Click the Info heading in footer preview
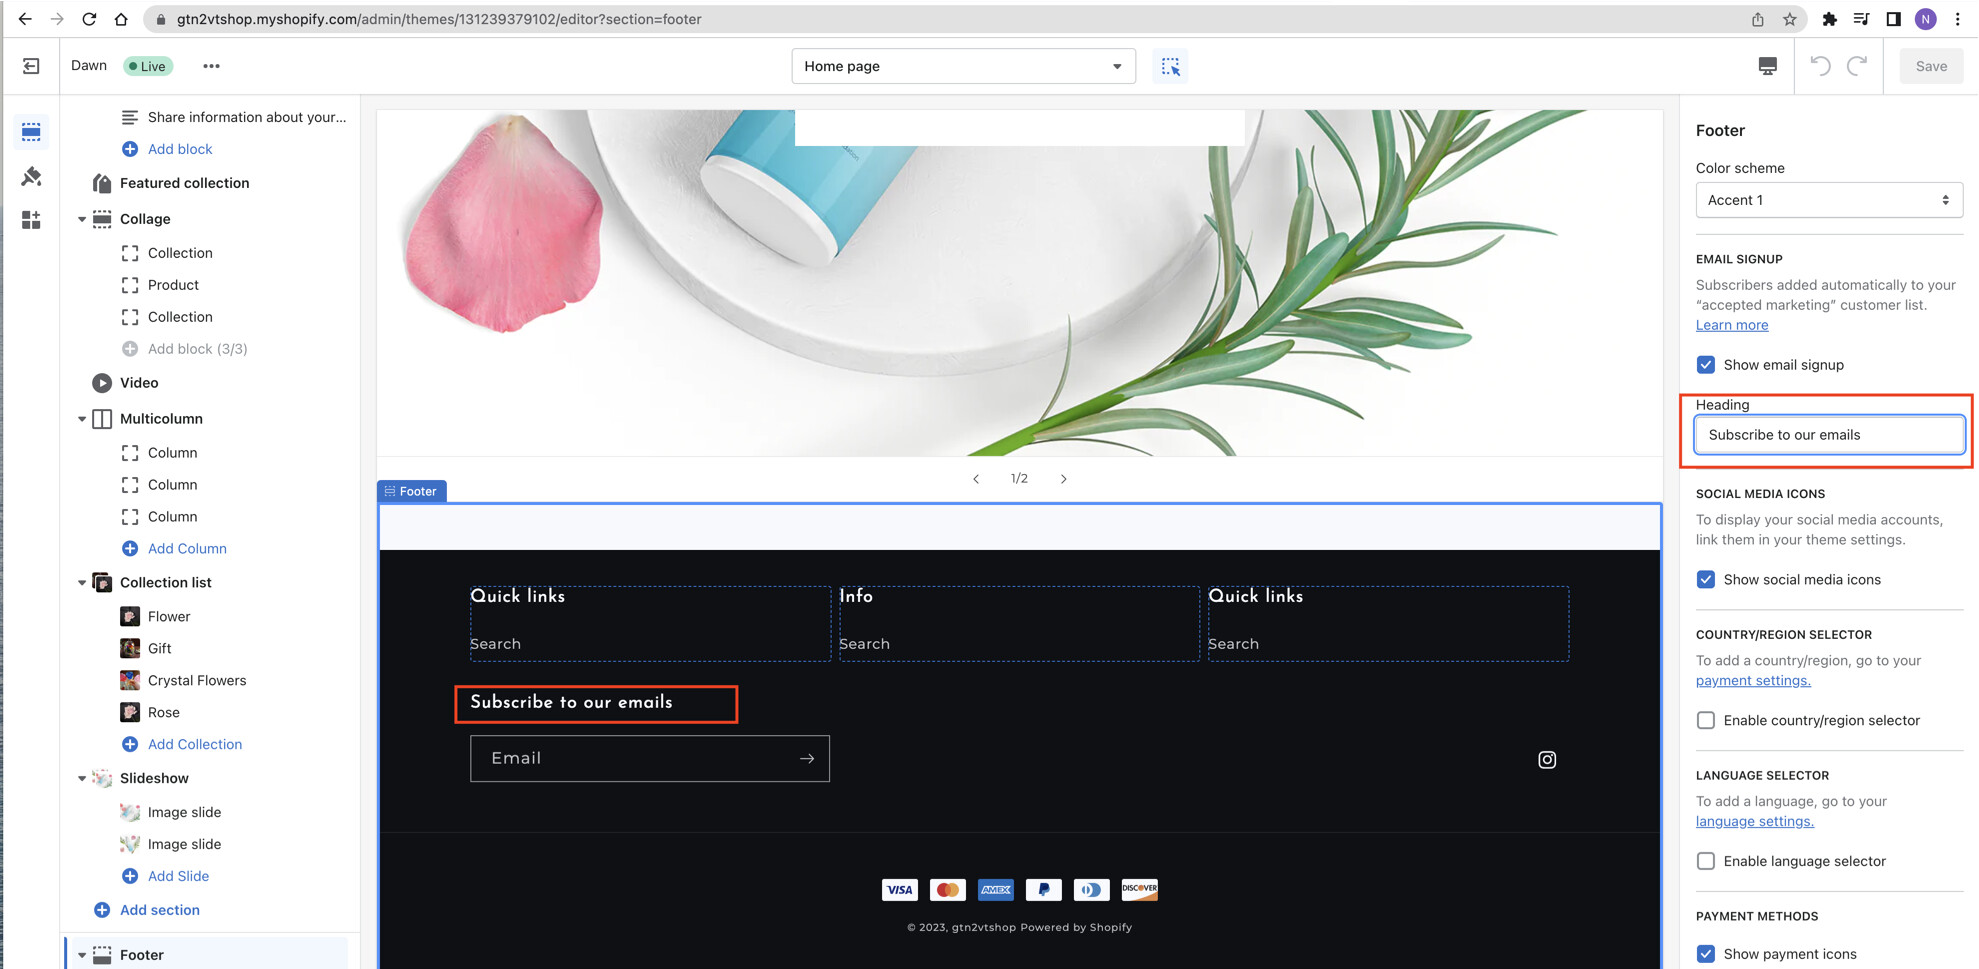1979x969 pixels. point(856,596)
